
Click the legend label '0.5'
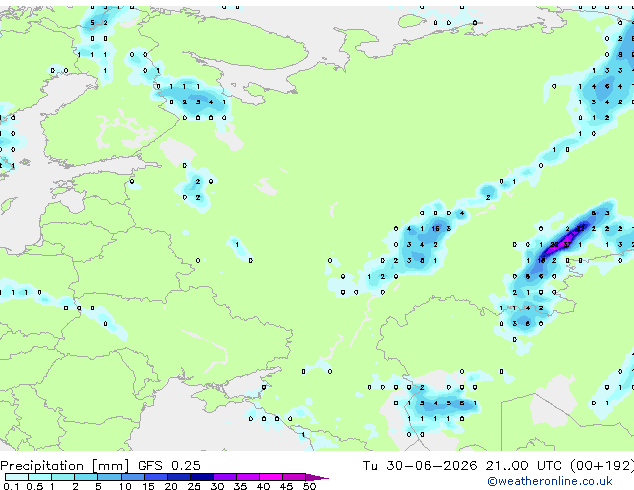[35, 486]
